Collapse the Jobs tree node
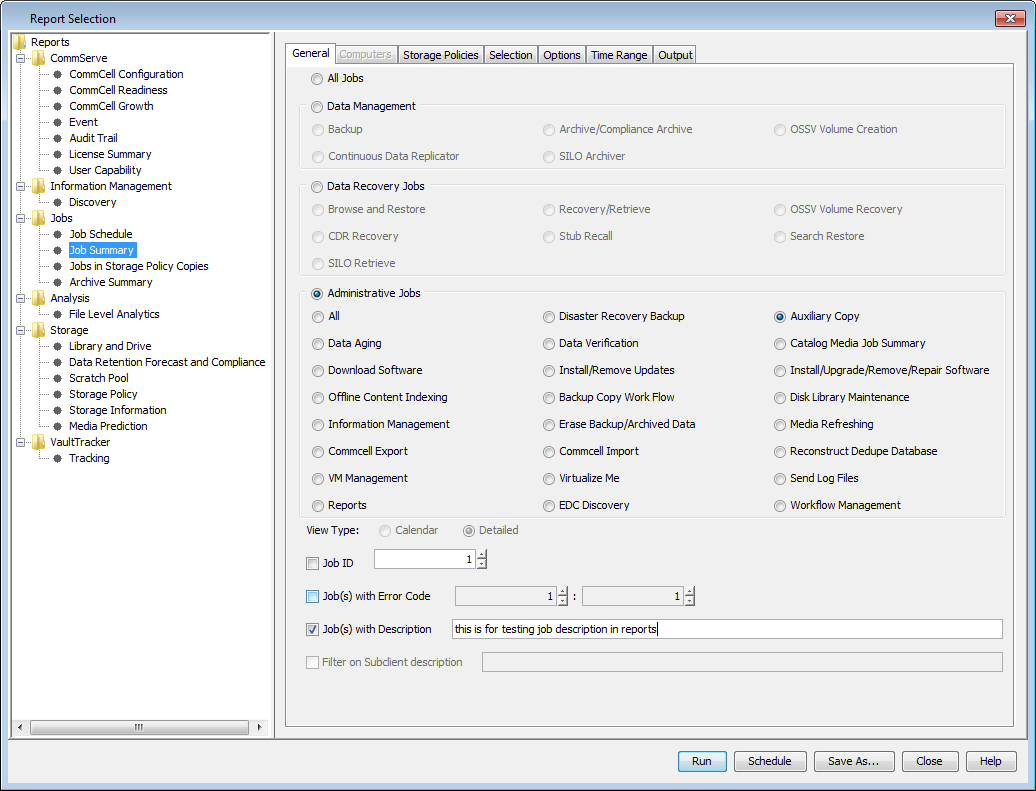The image size is (1036, 791). [20, 218]
